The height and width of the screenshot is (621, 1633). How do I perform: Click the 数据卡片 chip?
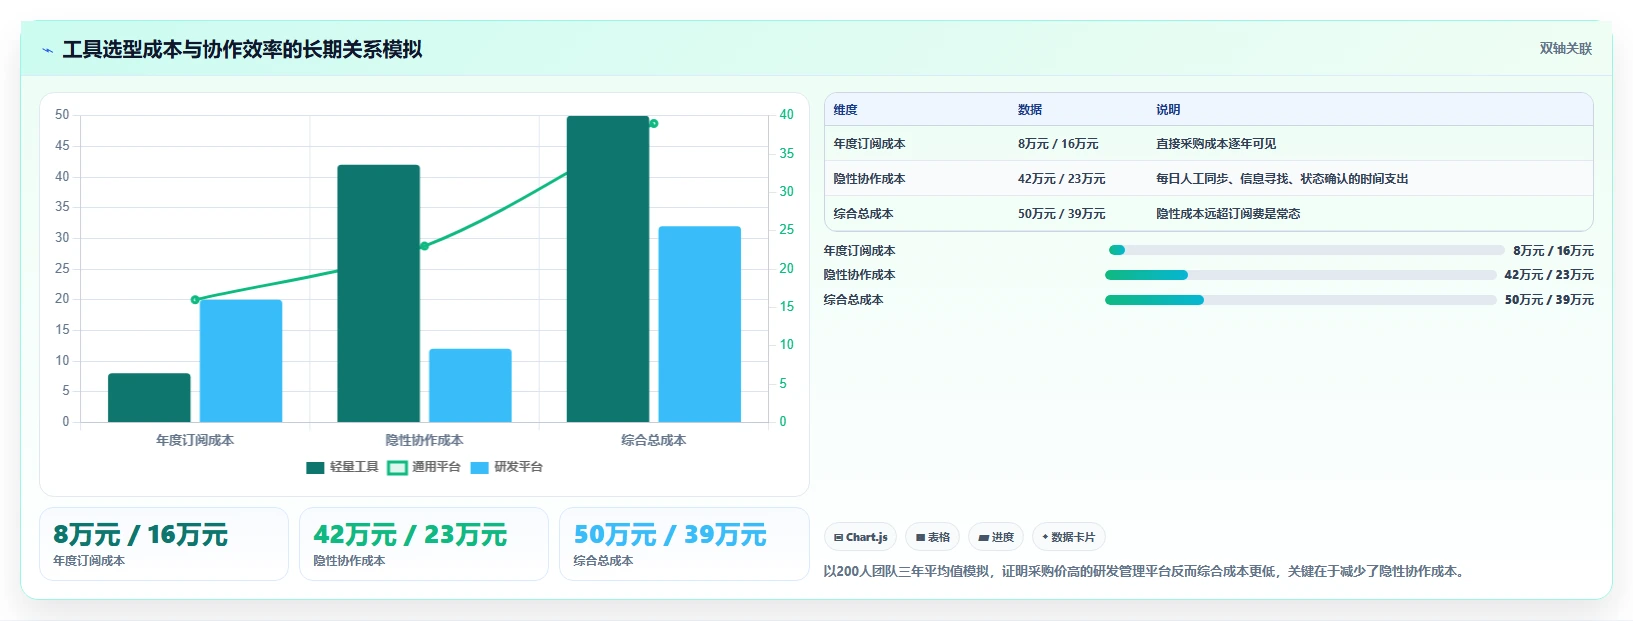coord(1069,537)
